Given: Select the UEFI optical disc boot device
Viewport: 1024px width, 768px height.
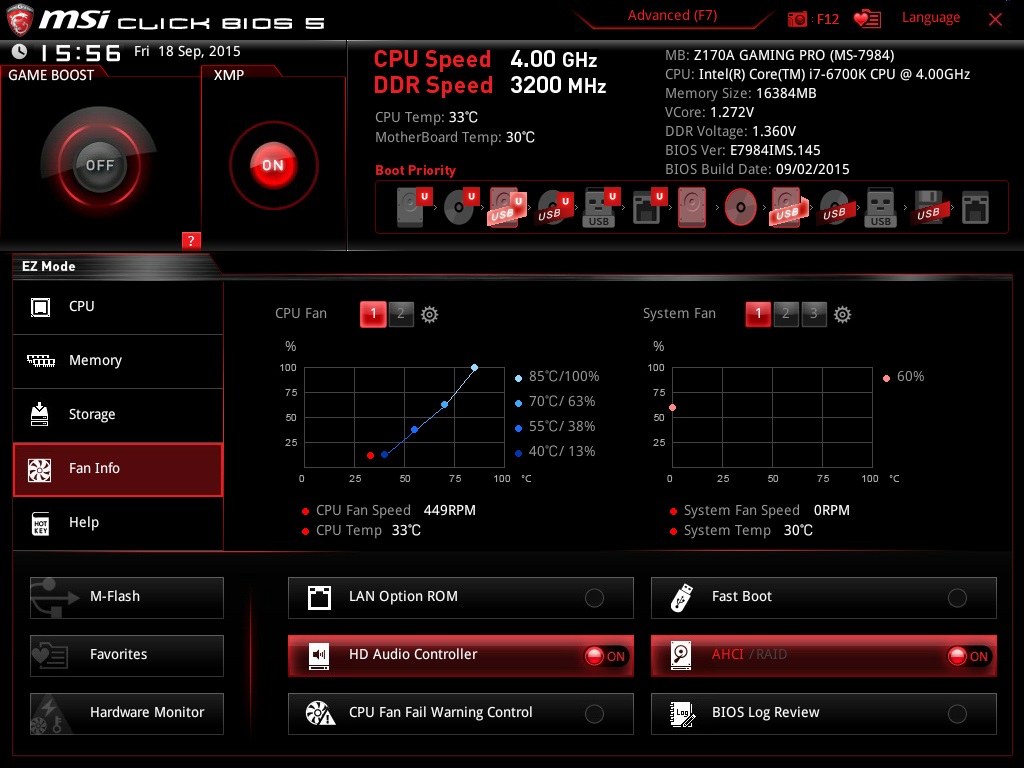Looking at the screenshot, I should (x=461, y=207).
